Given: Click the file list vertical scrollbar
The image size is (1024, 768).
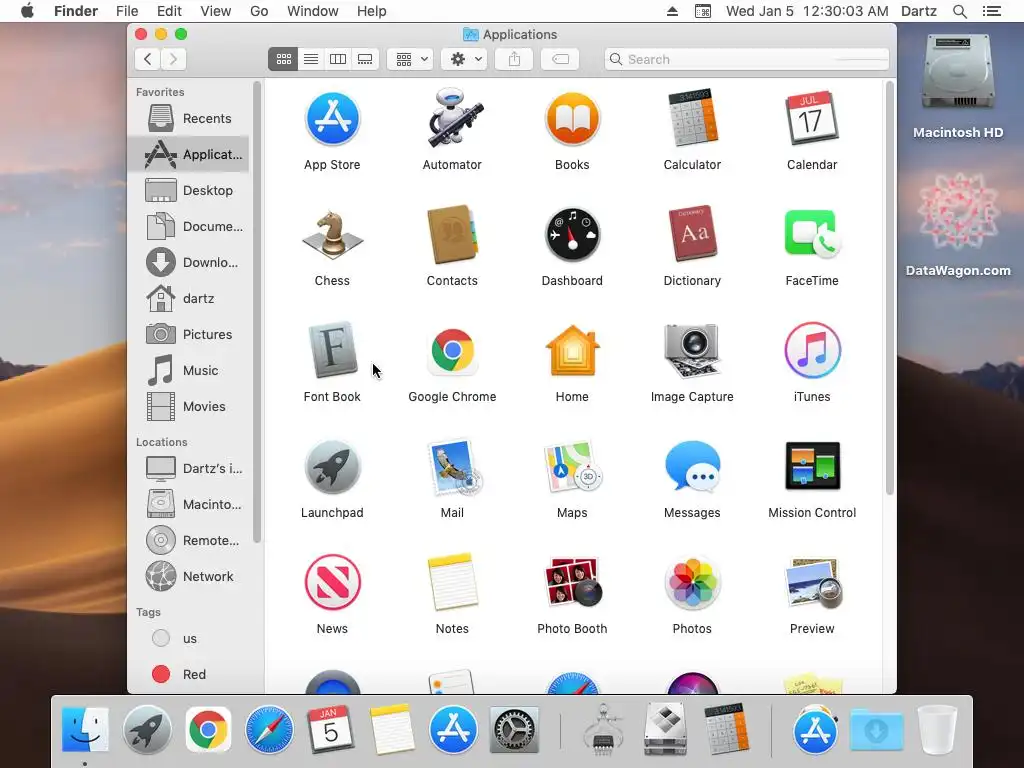Looking at the screenshot, I should pyautogui.click(x=889, y=287).
